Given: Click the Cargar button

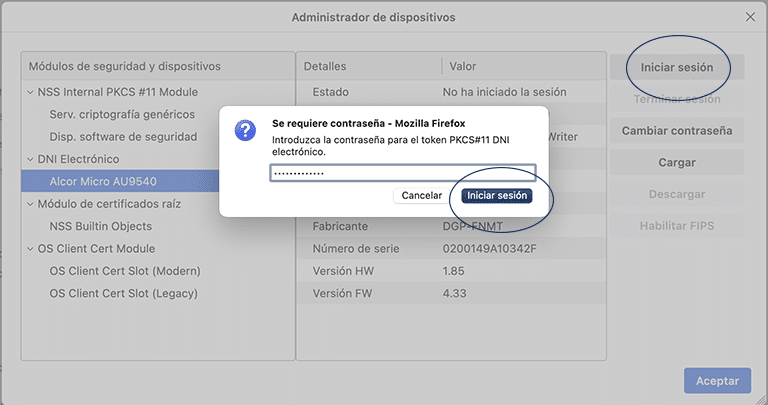Looking at the screenshot, I should [x=677, y=163].
